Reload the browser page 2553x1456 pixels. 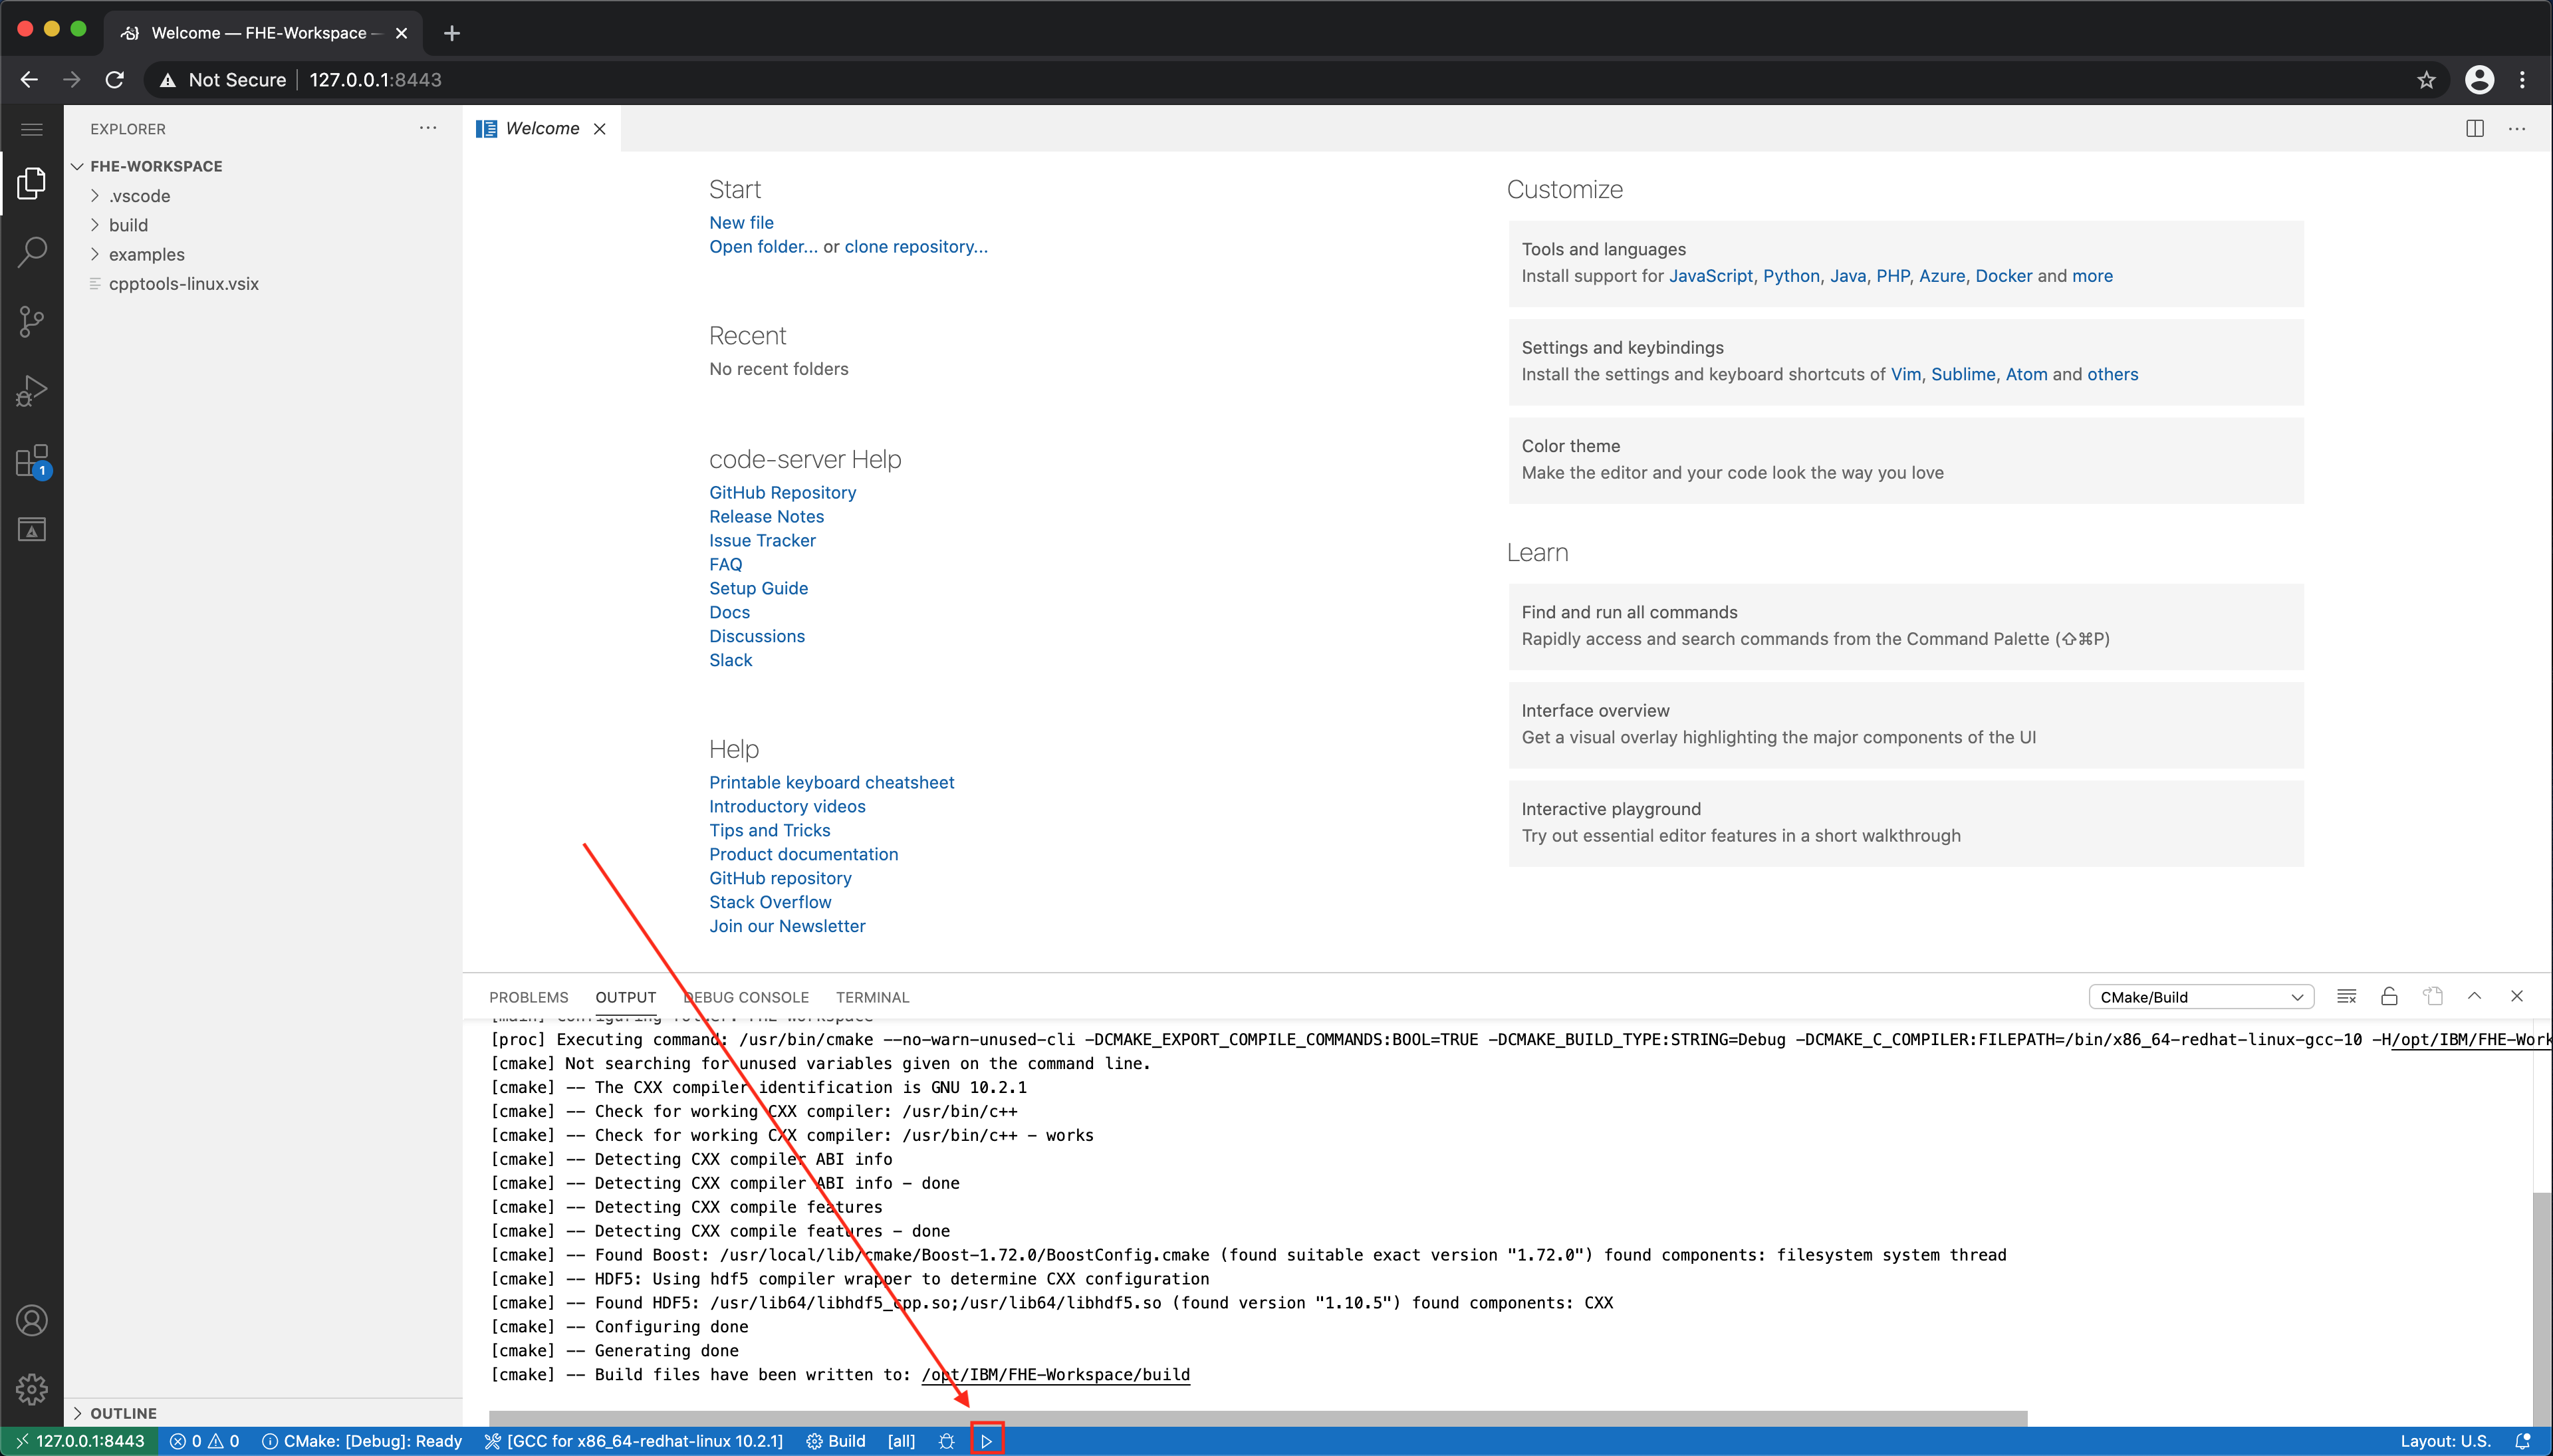tap(115, 80)
